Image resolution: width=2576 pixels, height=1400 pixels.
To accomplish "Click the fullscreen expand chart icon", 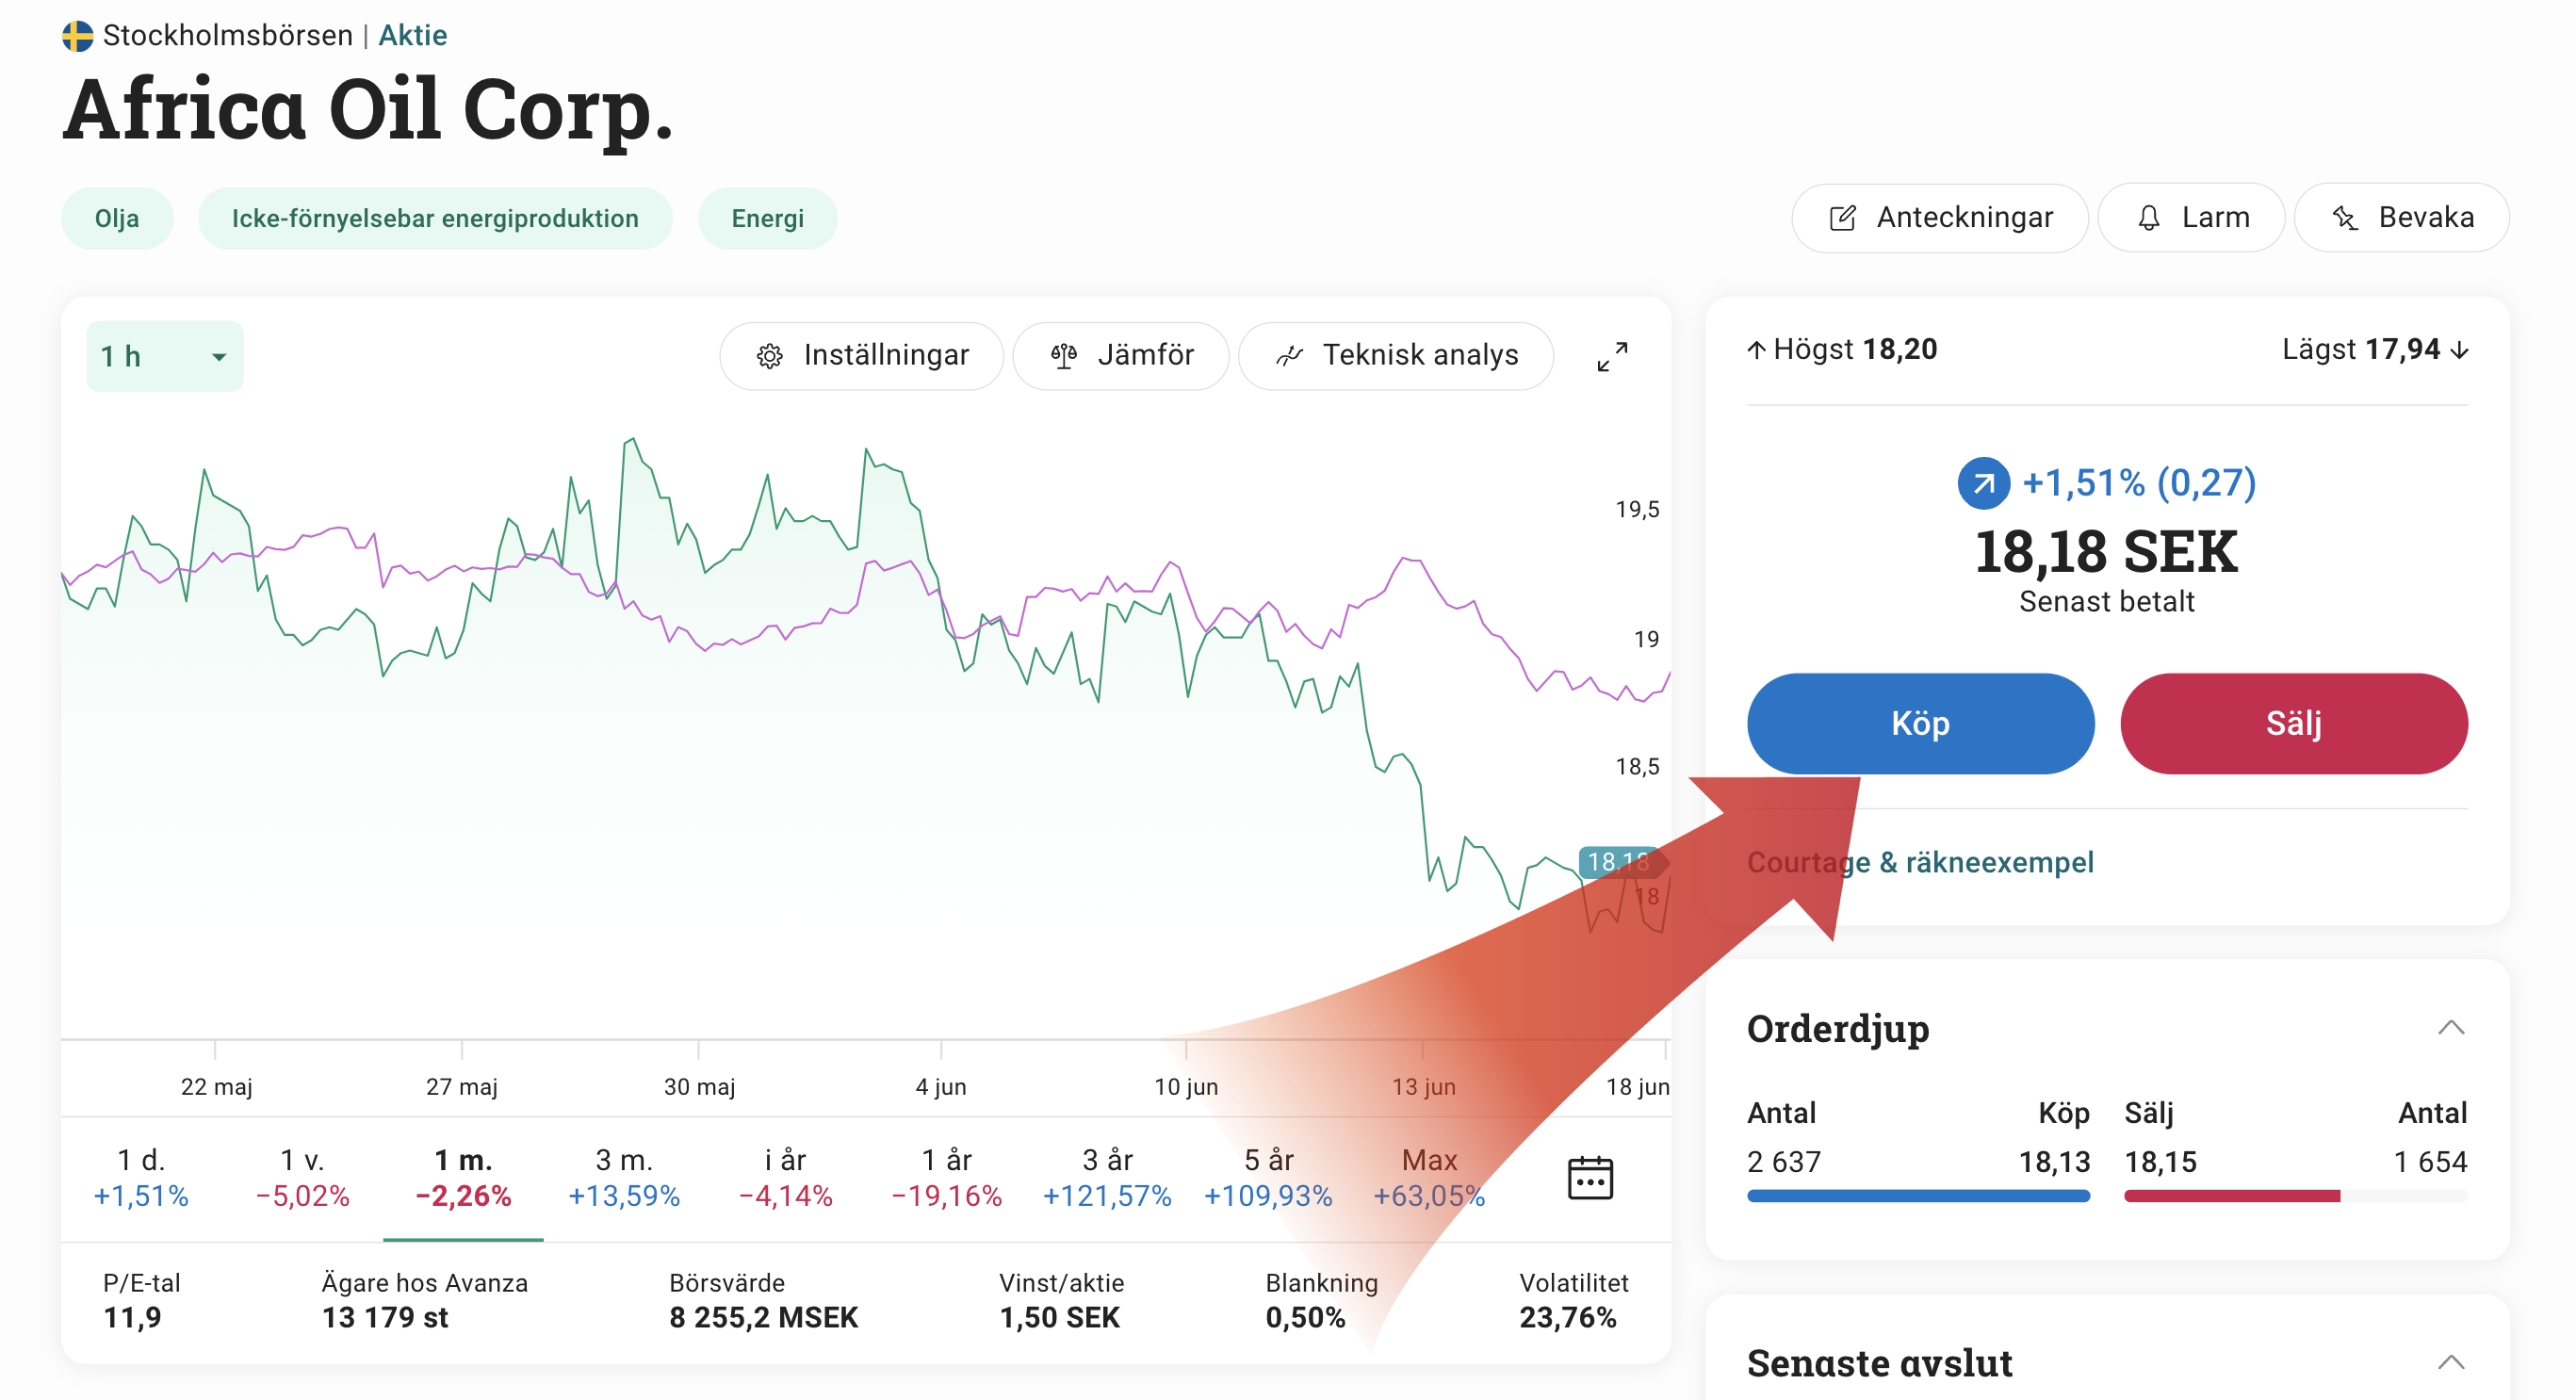I will (x=1611, y=356).
